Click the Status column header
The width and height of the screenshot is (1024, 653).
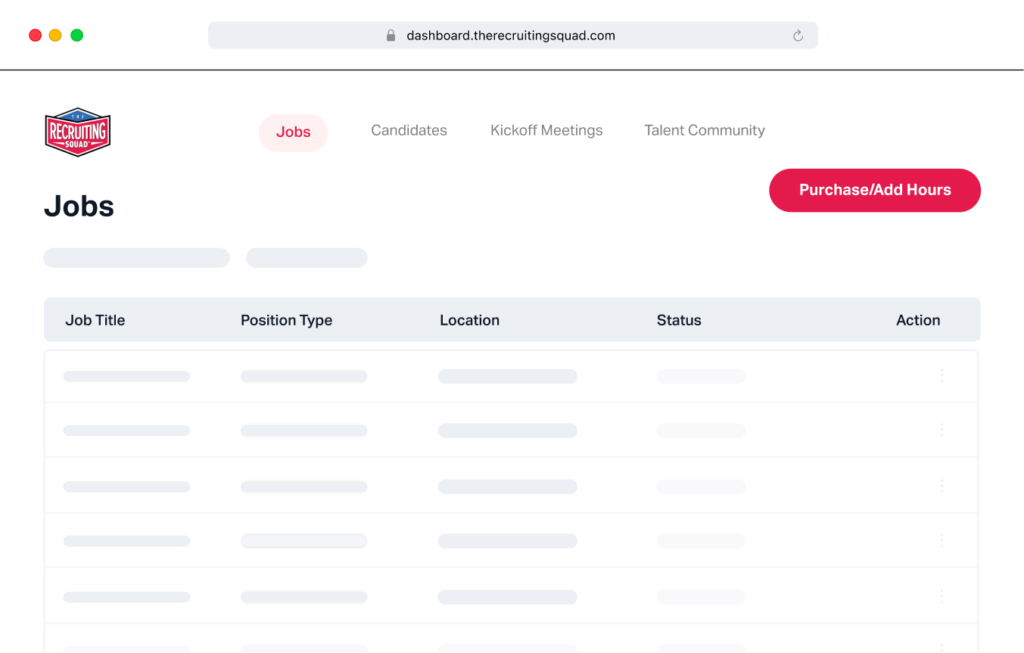tap(679, 320)
